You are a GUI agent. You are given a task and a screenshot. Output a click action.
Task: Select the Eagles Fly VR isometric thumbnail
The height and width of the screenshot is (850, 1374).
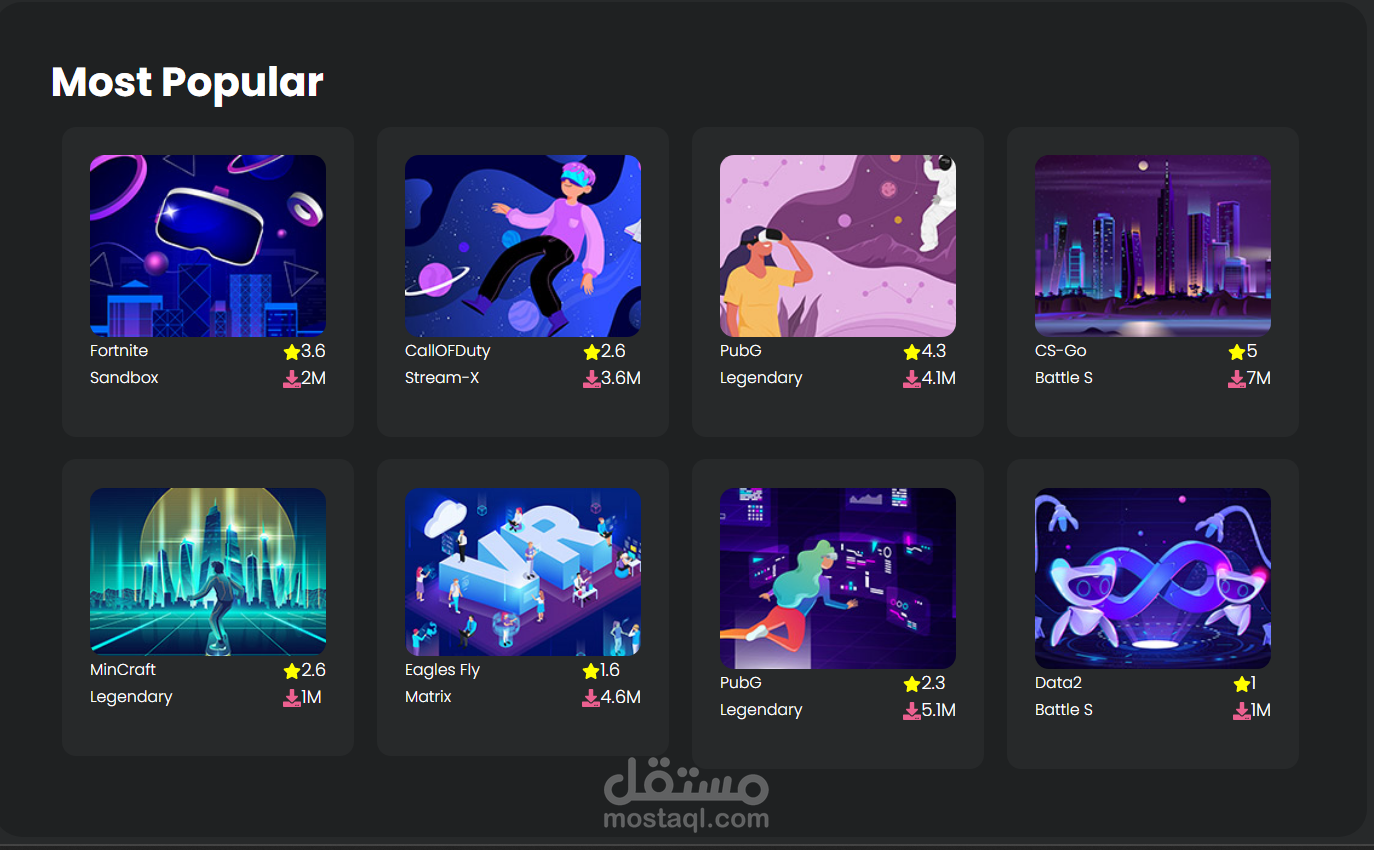coord(523,572)
